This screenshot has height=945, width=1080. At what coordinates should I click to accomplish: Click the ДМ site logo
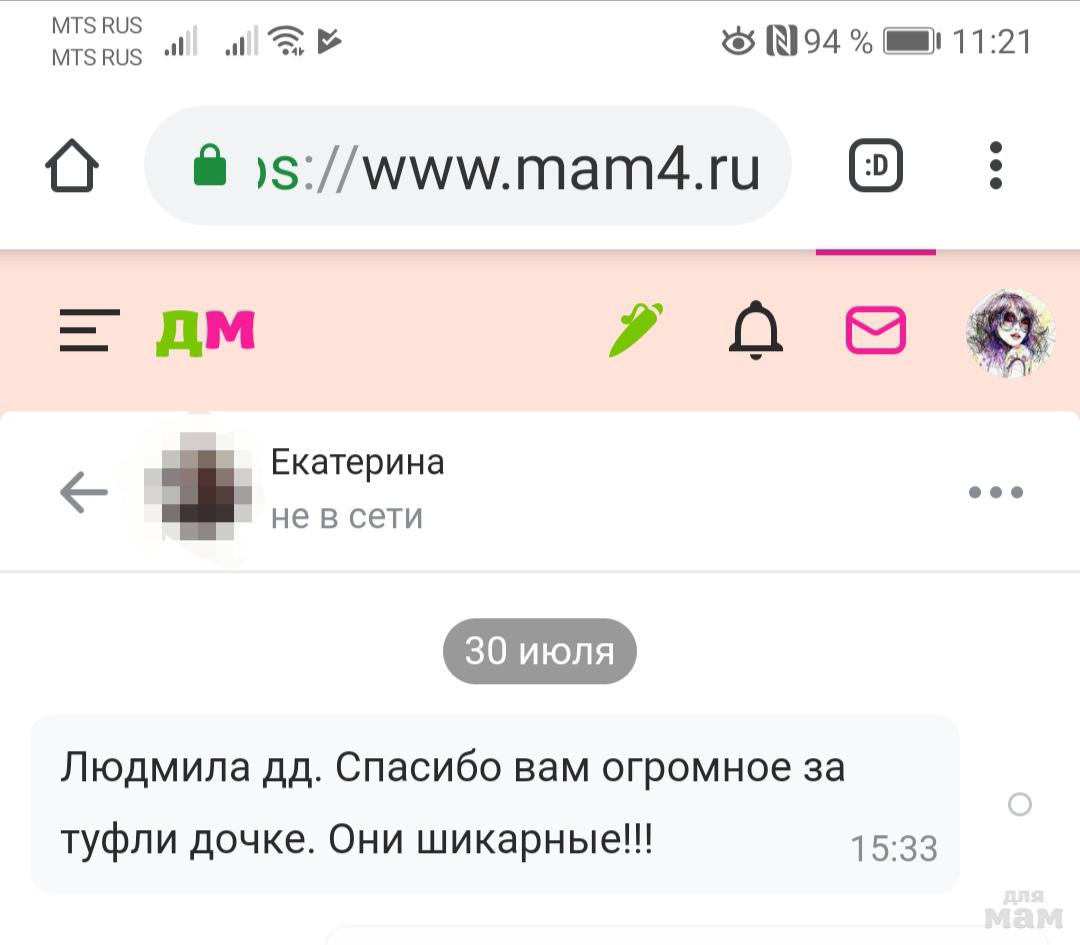click(x=206, y=332)
